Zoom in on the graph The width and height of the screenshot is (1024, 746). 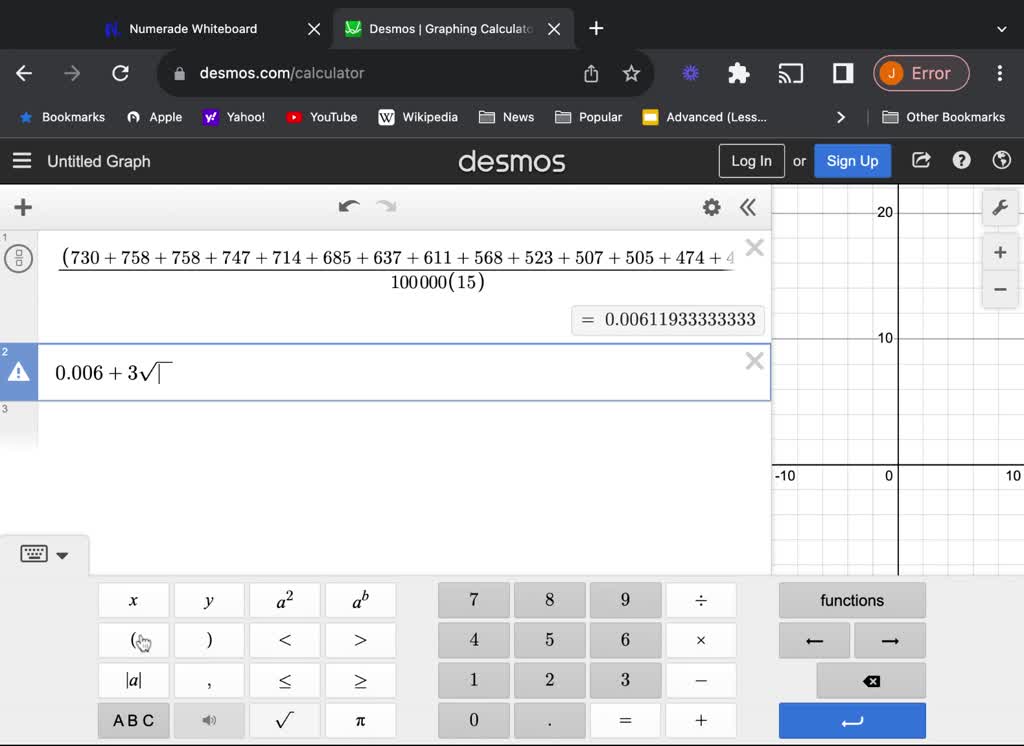pos(1000,253)
